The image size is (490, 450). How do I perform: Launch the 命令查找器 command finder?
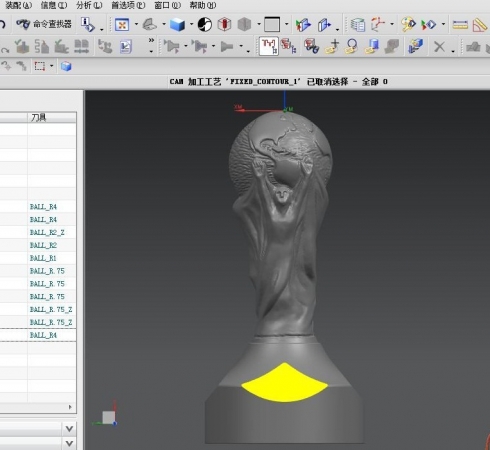pos(44,24)
